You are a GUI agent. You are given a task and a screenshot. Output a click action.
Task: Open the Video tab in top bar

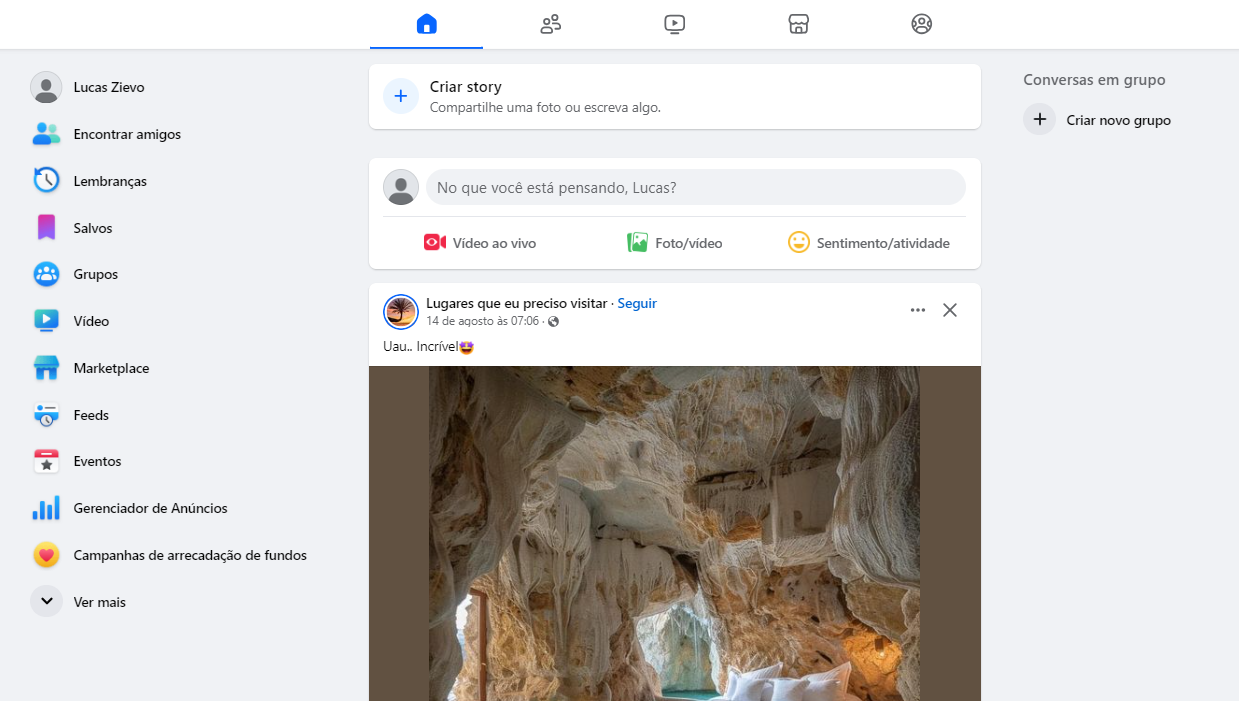pyautogui.click(x=674, y=24)
